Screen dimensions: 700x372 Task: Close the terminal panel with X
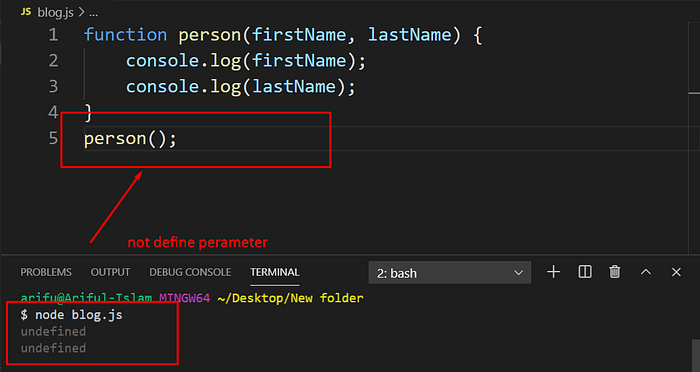[676, 272]
